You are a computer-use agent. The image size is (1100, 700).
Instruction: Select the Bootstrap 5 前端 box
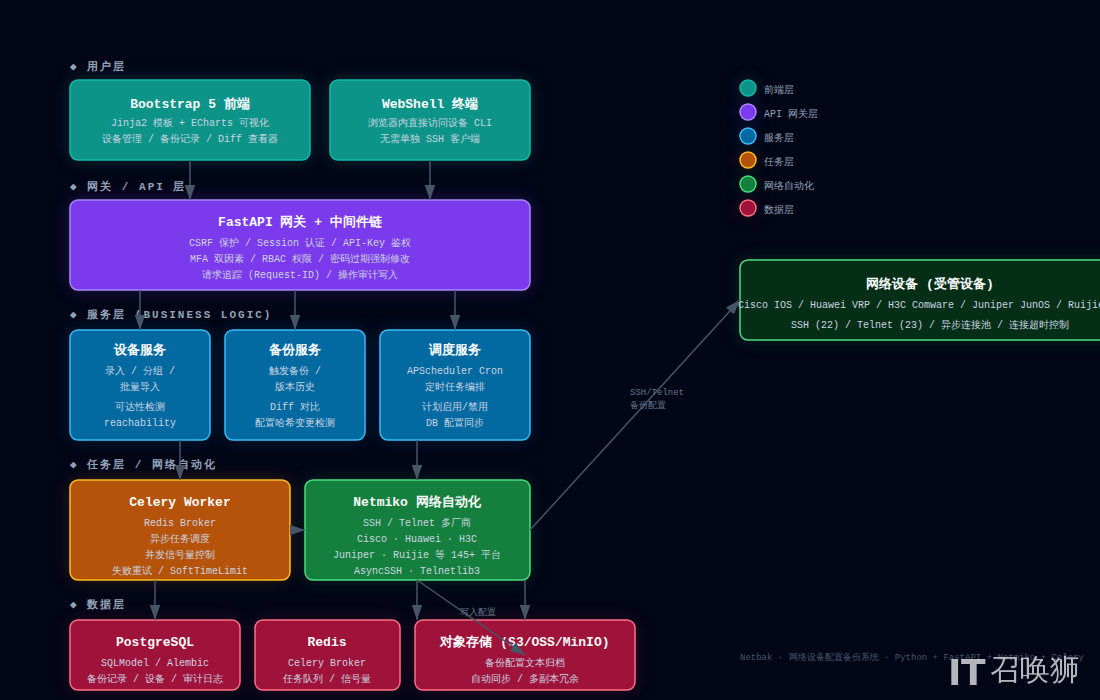tap(190, 120)
